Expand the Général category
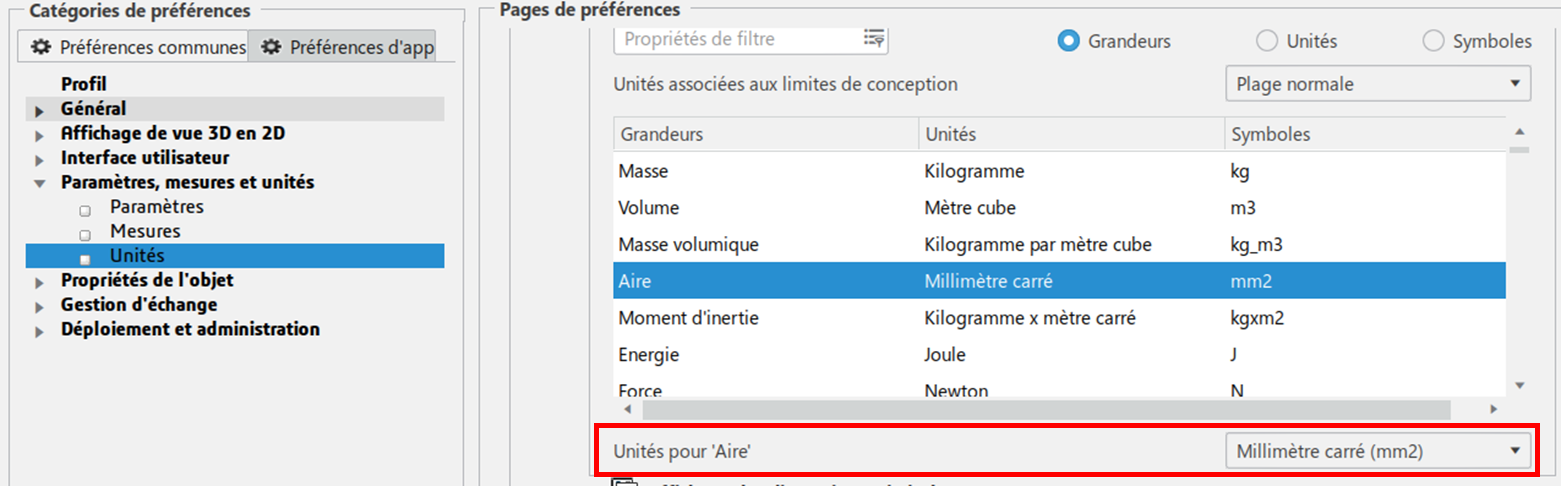The image size is (1561, 486). pyautogui.click(x=40, y=110)
